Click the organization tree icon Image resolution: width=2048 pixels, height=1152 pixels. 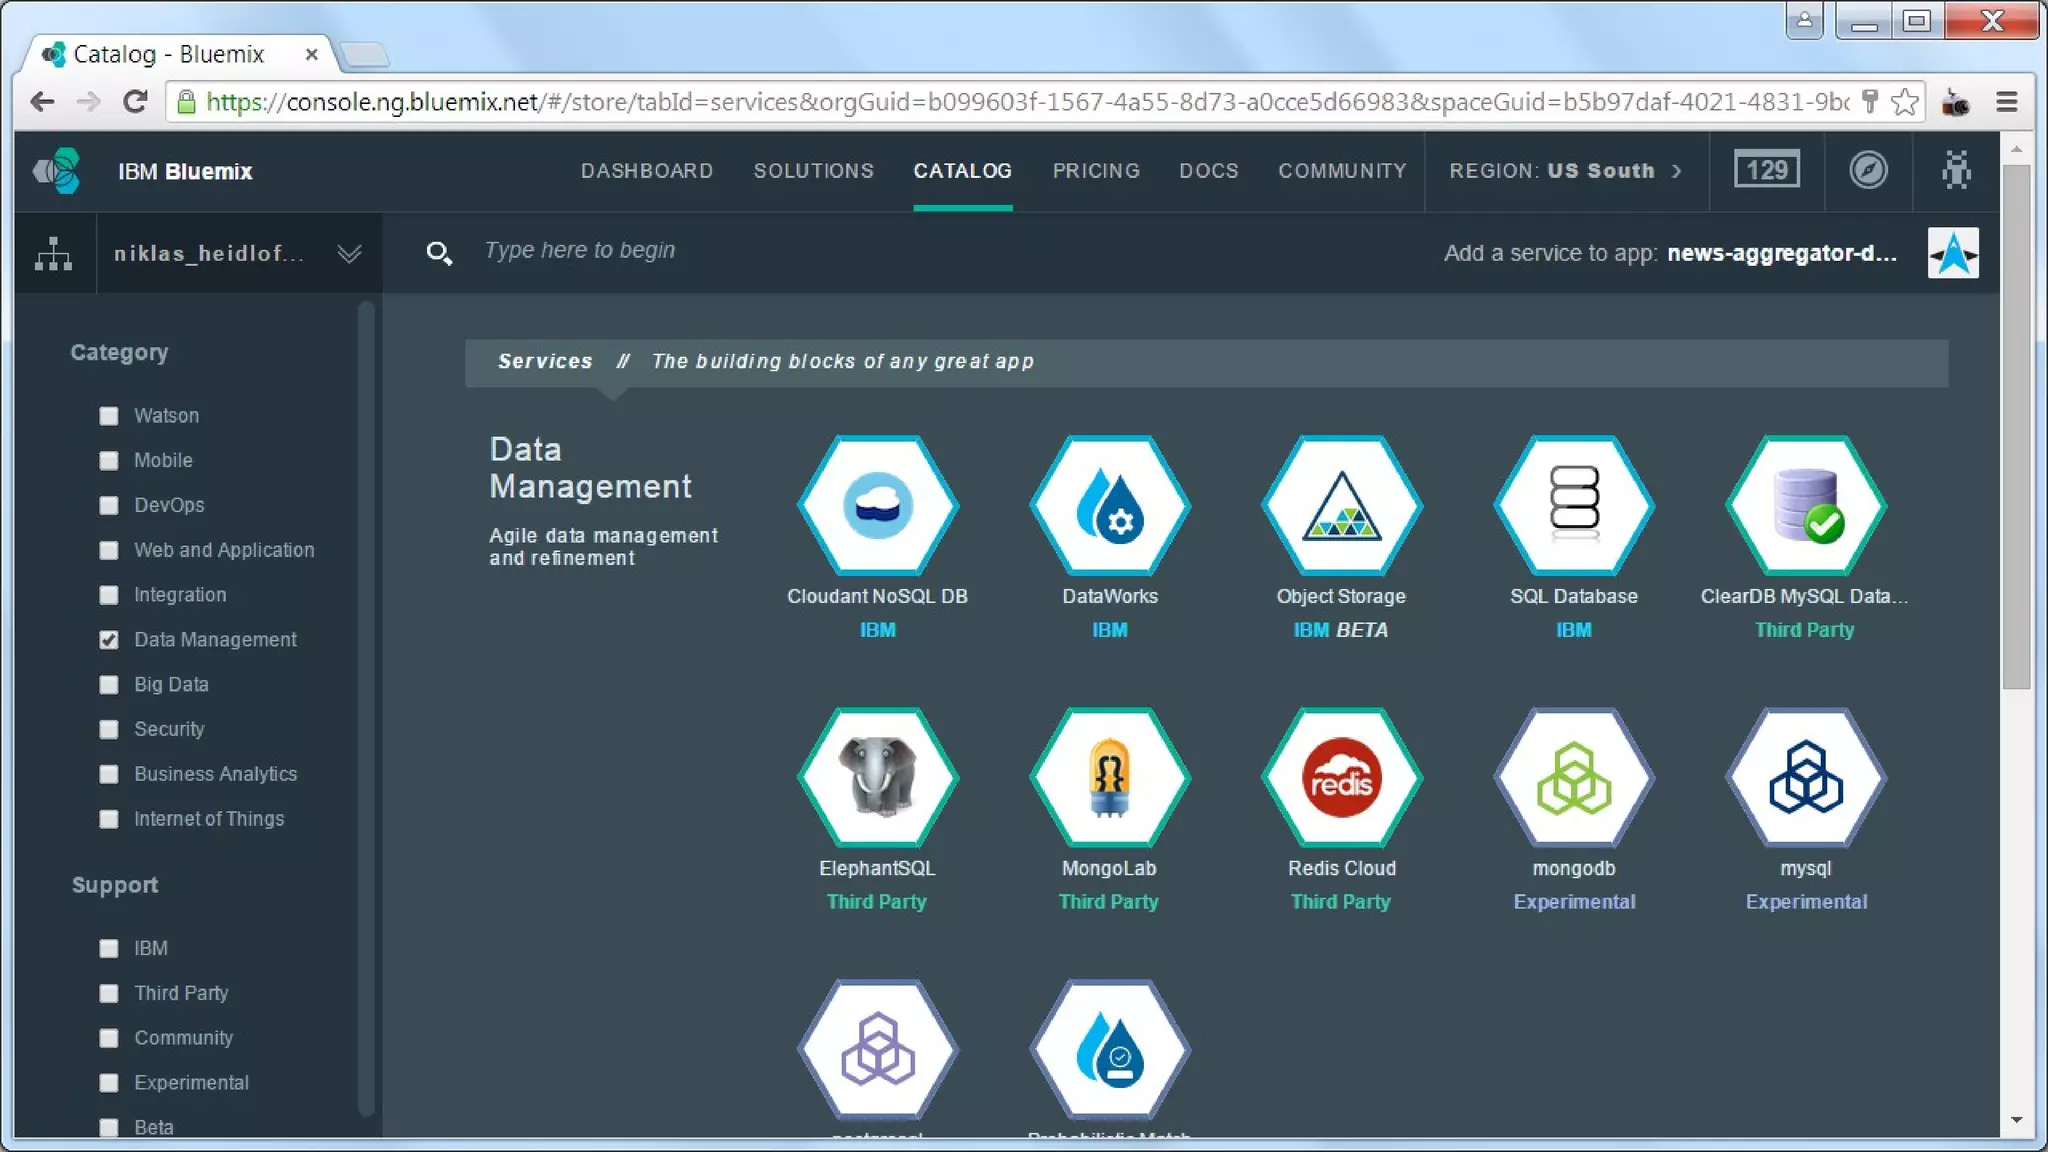click(x=54, y=253)
